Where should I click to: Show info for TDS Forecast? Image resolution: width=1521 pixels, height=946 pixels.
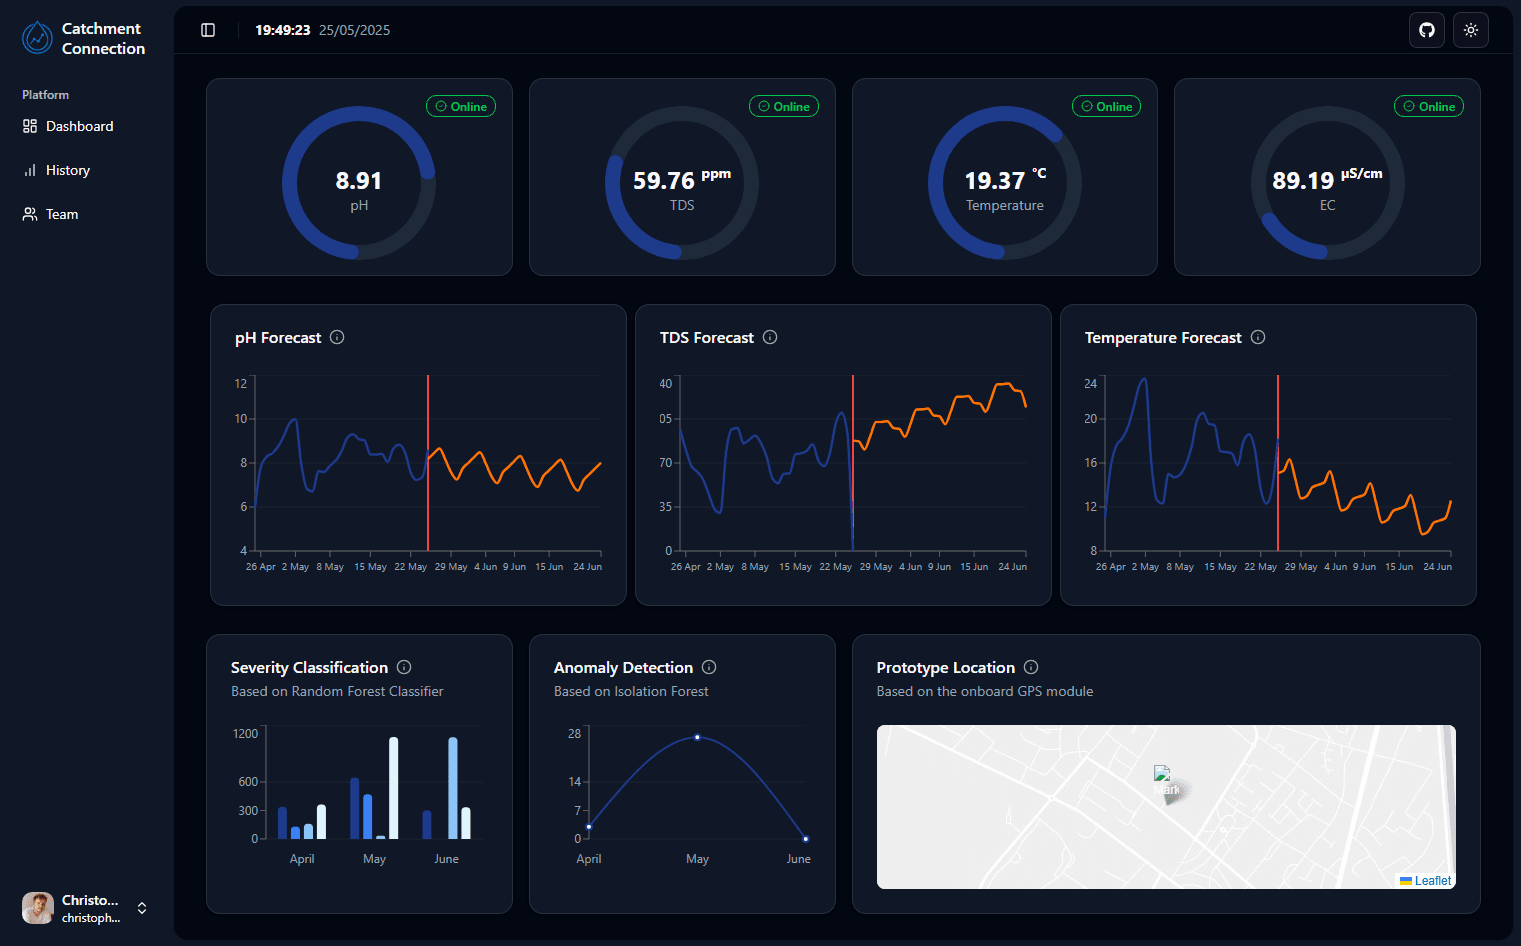coord(770,337)
